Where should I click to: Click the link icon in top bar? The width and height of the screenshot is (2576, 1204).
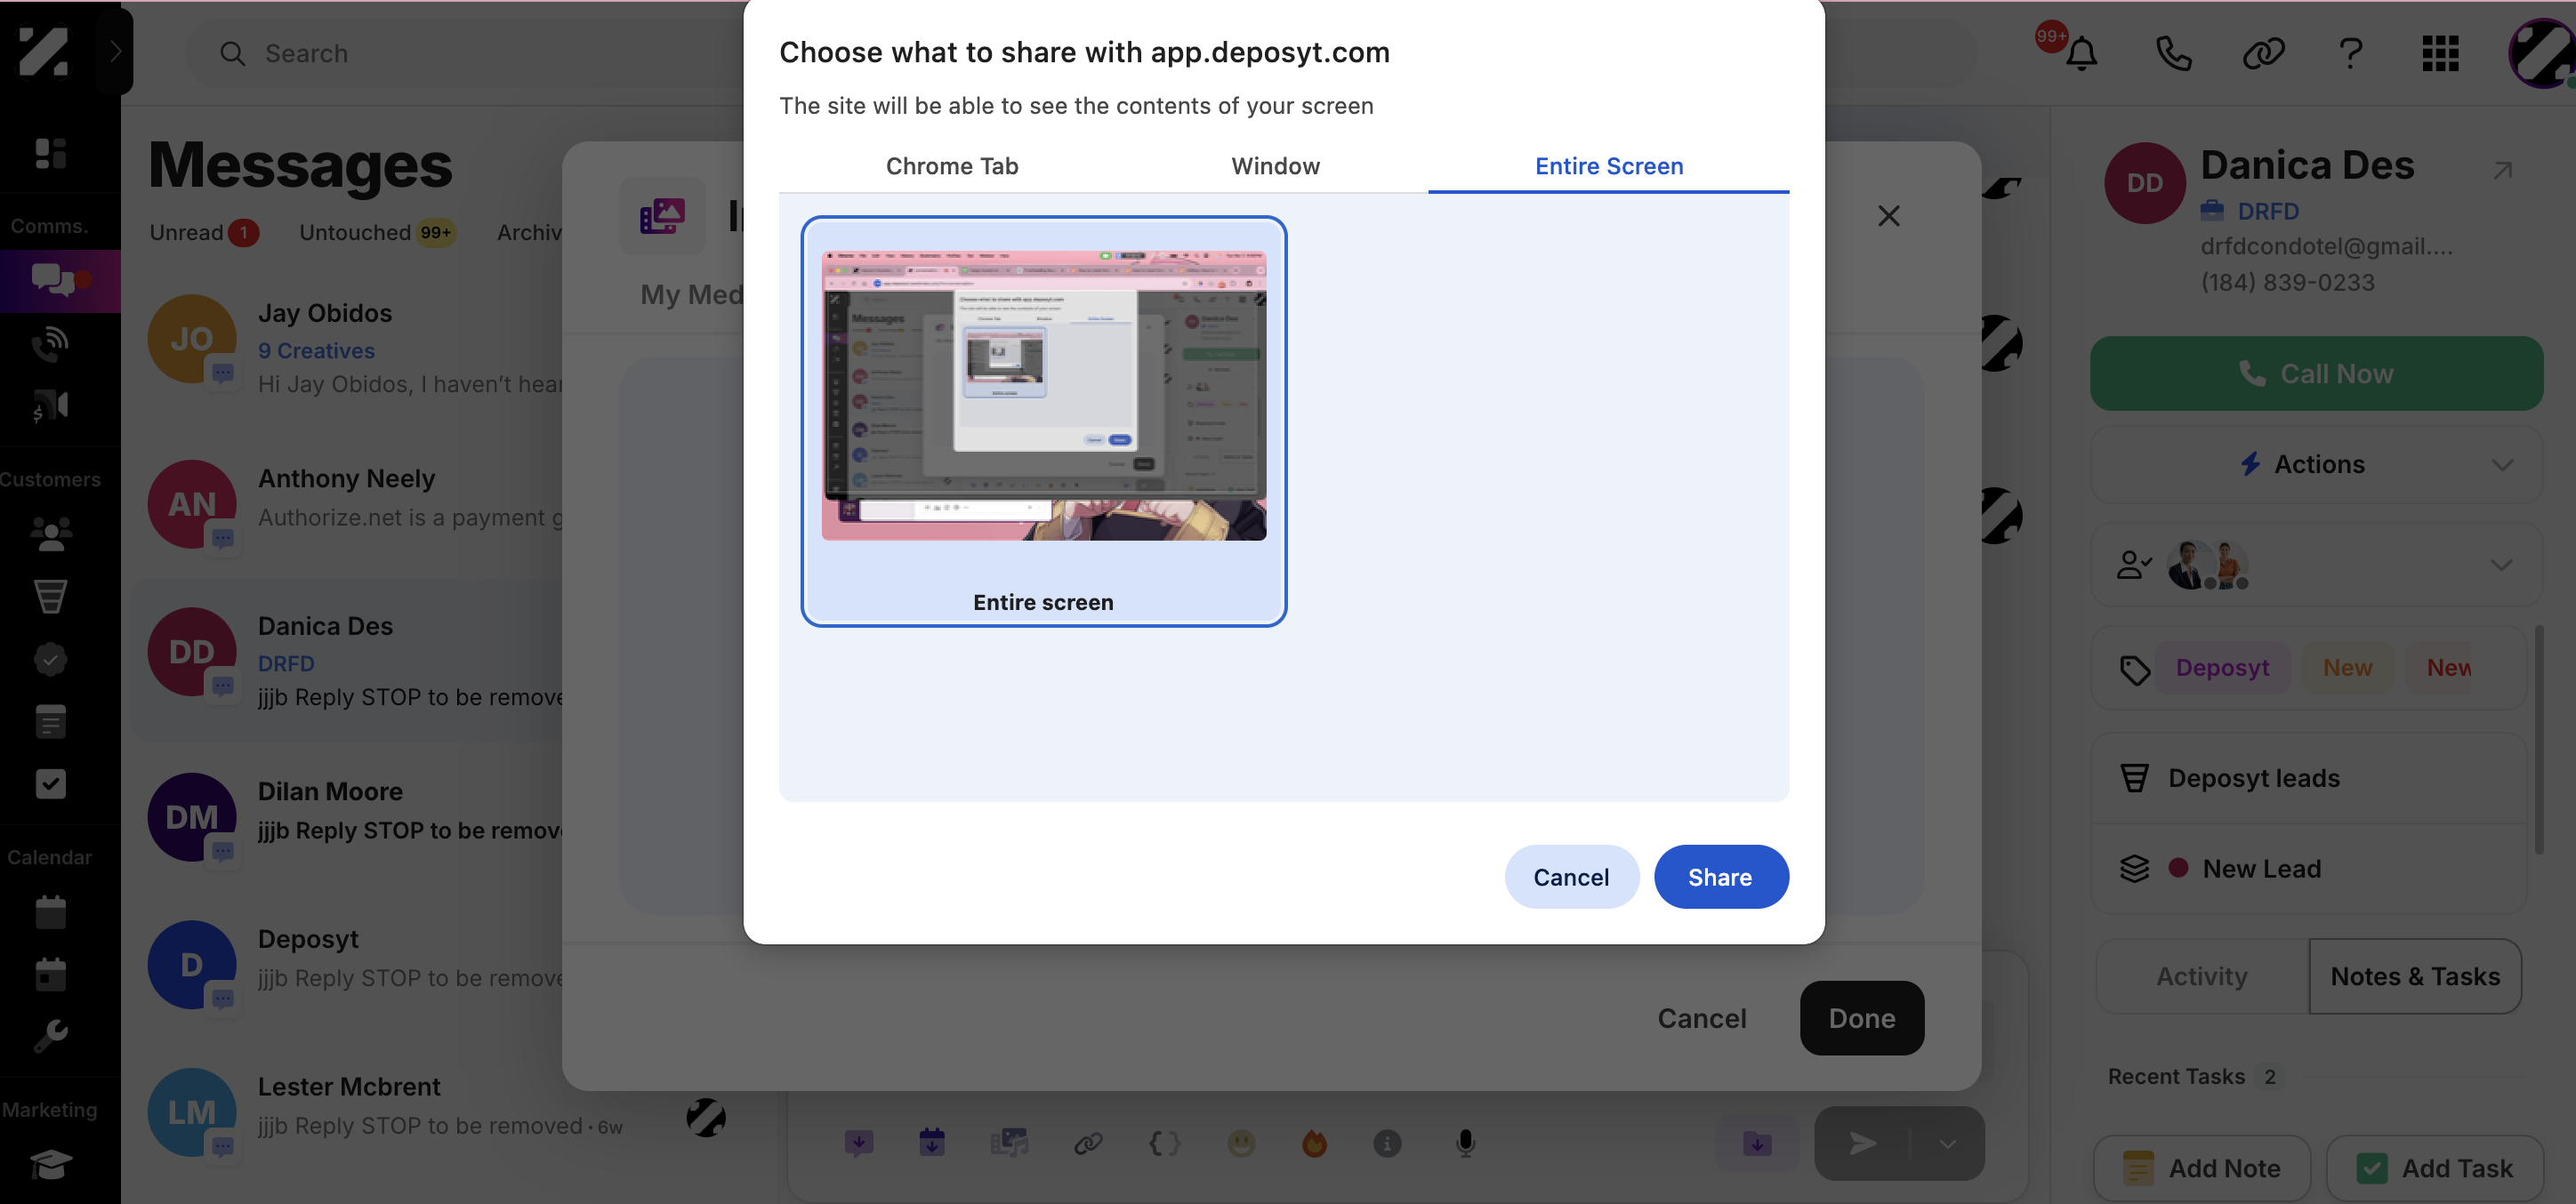tap(2263, 54)
